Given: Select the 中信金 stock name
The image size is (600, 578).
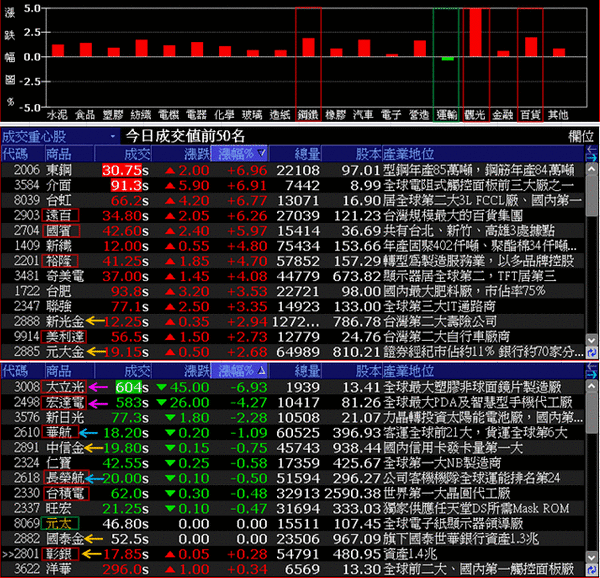Looking at the screenshot, I should 65,448.
